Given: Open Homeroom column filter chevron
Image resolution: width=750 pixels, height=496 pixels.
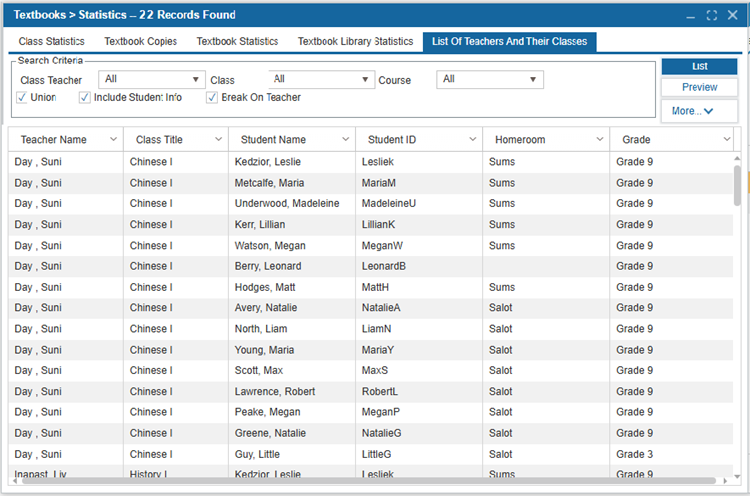Looking at the screenshot, I should [x=600, y=139].
